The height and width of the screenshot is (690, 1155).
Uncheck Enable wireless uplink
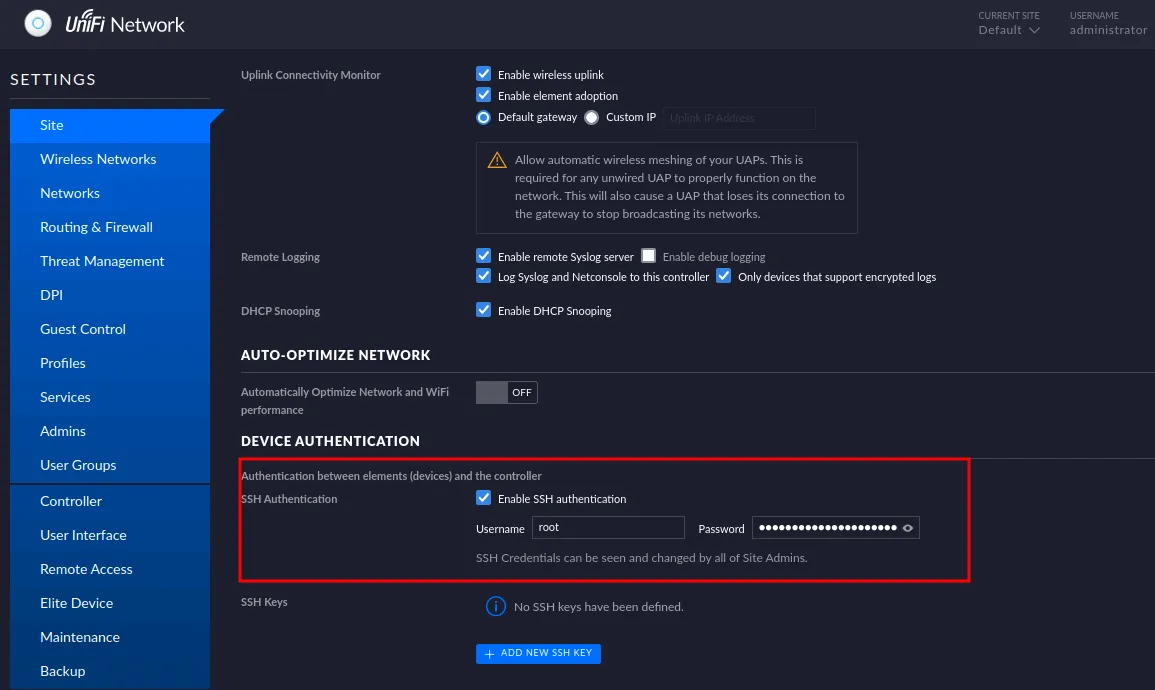click(x=483, y=73)
